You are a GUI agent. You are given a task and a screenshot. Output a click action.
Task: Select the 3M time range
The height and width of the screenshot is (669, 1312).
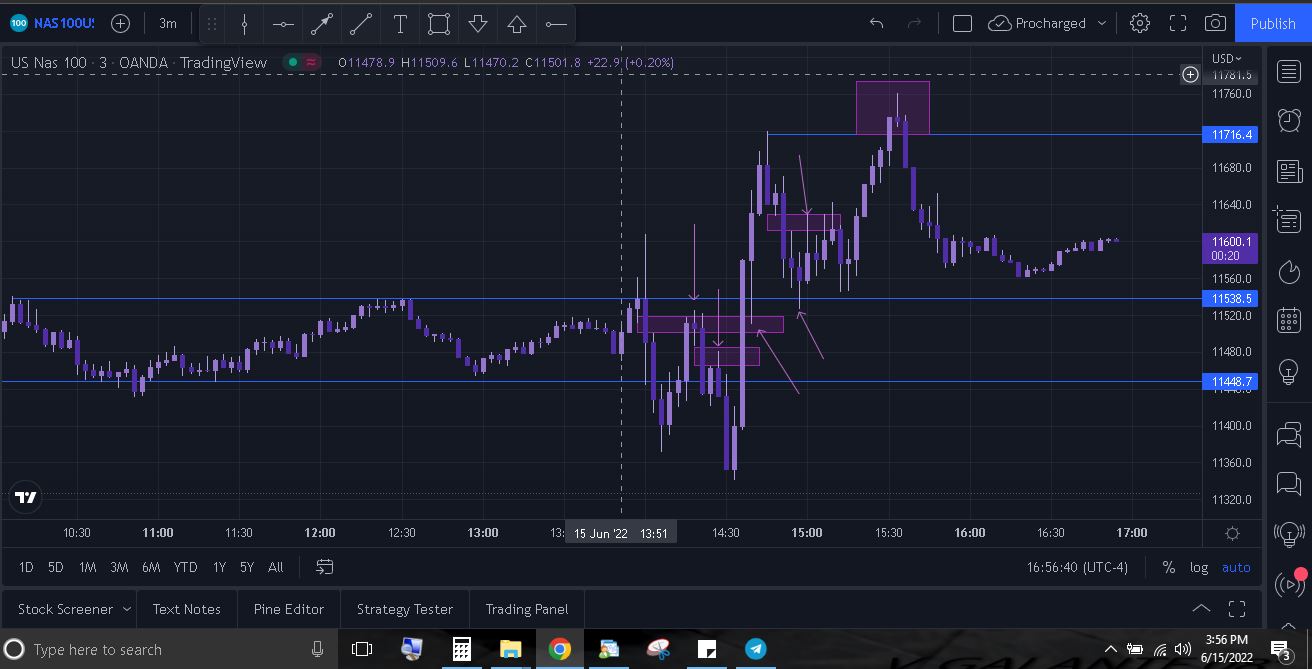pyautogui.click(x=119, y=567)
